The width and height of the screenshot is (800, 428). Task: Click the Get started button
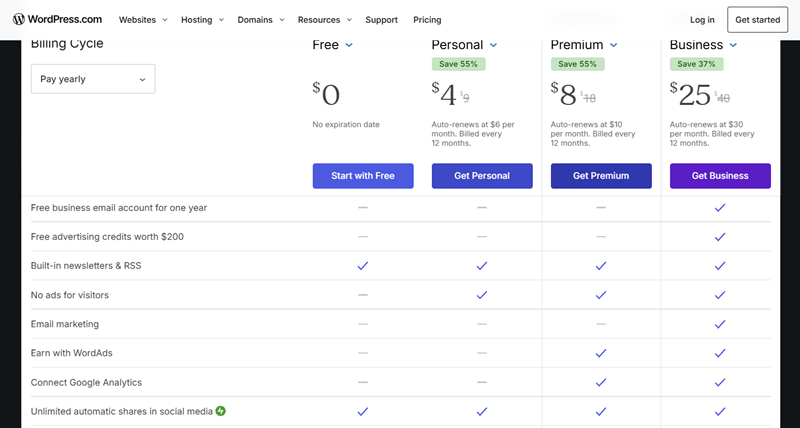click(x=758, y=20)
